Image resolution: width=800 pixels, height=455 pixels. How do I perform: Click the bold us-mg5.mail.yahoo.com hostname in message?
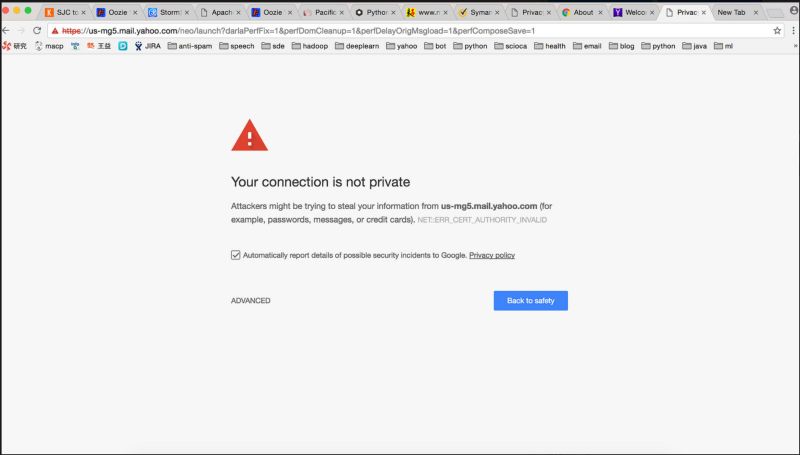(x=489, y=206)
